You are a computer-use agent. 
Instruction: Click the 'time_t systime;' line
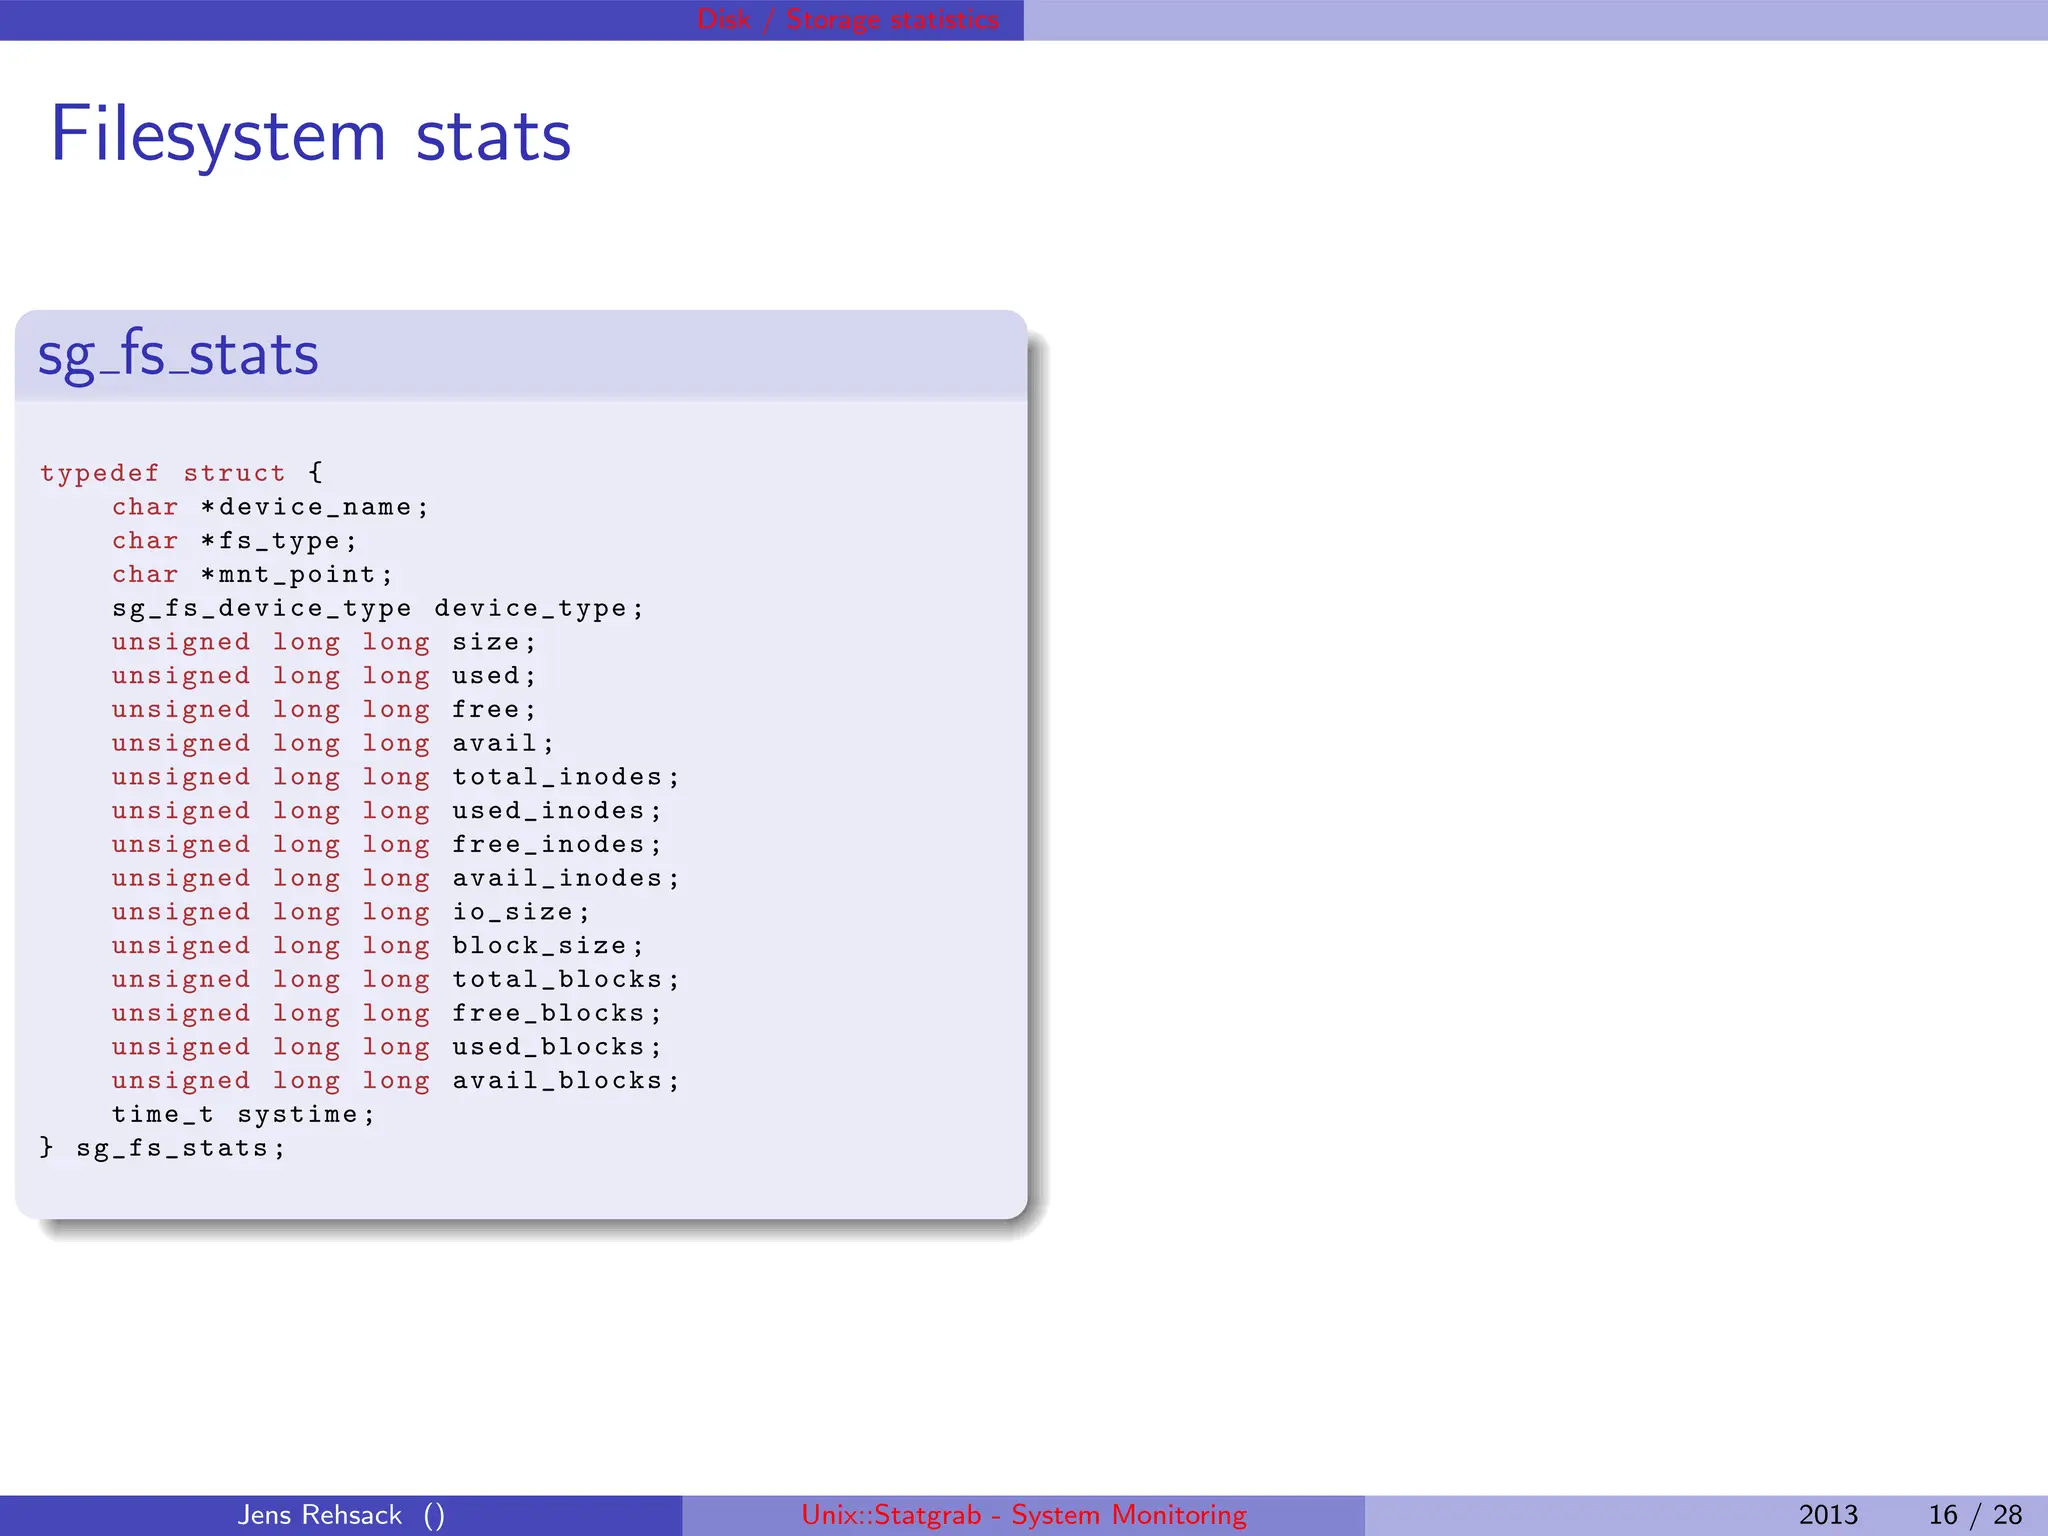pyautogui.click(x=243, y=1115)
